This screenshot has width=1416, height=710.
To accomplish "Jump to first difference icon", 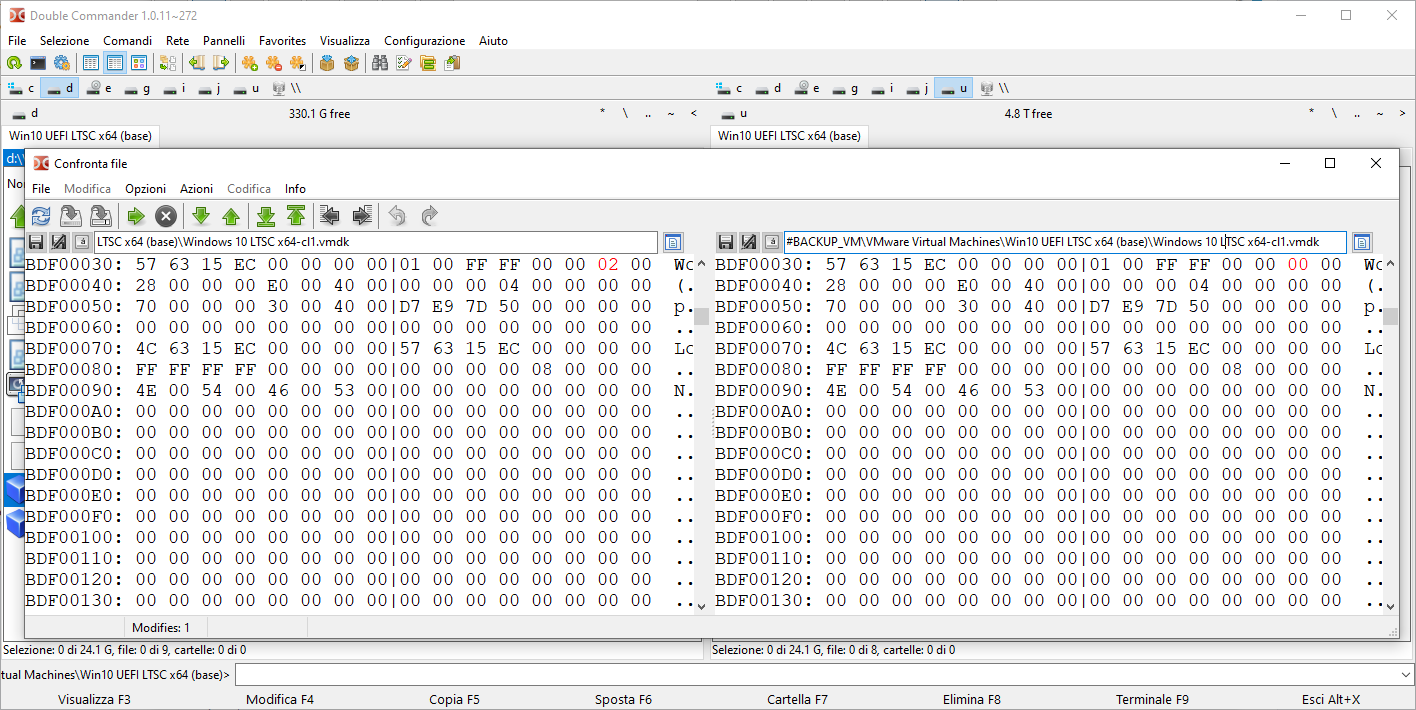I will click(x=296, y=215).
